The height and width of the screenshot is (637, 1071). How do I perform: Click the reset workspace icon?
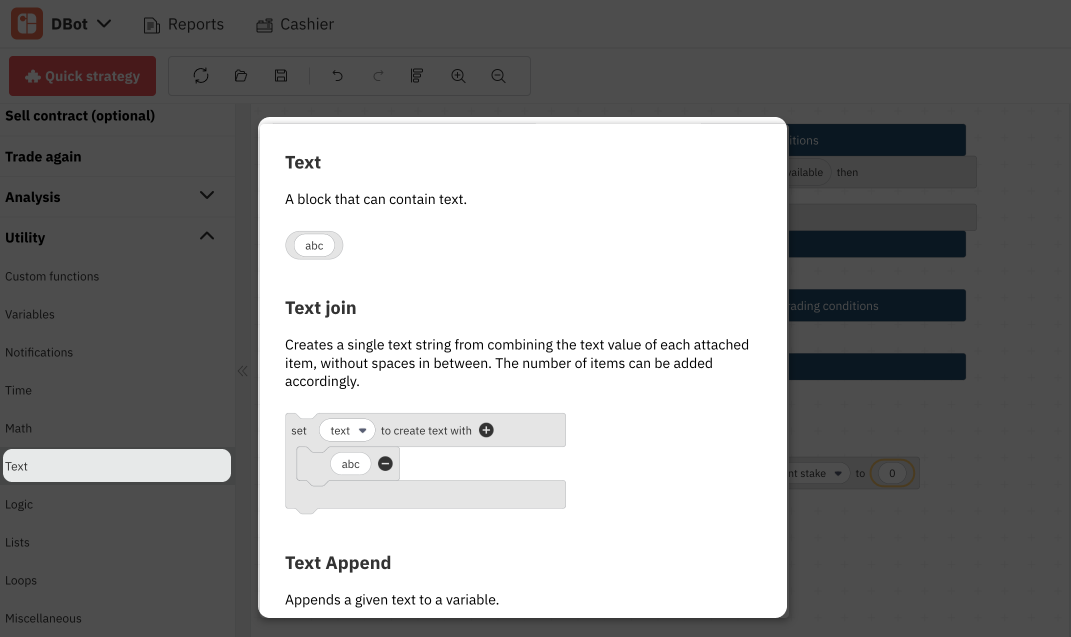pos(201,76)
